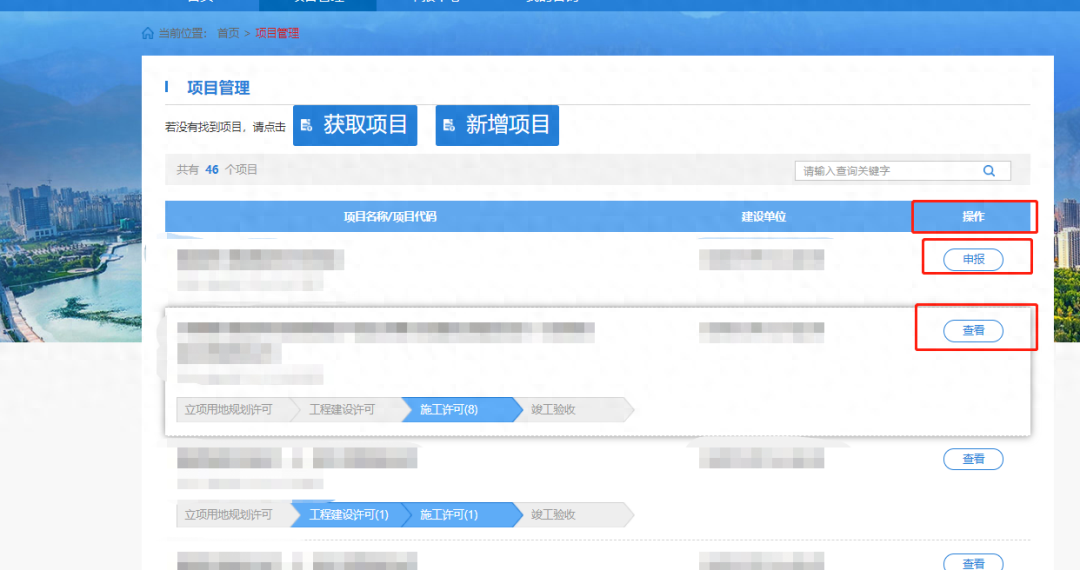Go to 首页 via the breadcrumb link
This screenshot has width=1080, height=570.
point(228,33)
